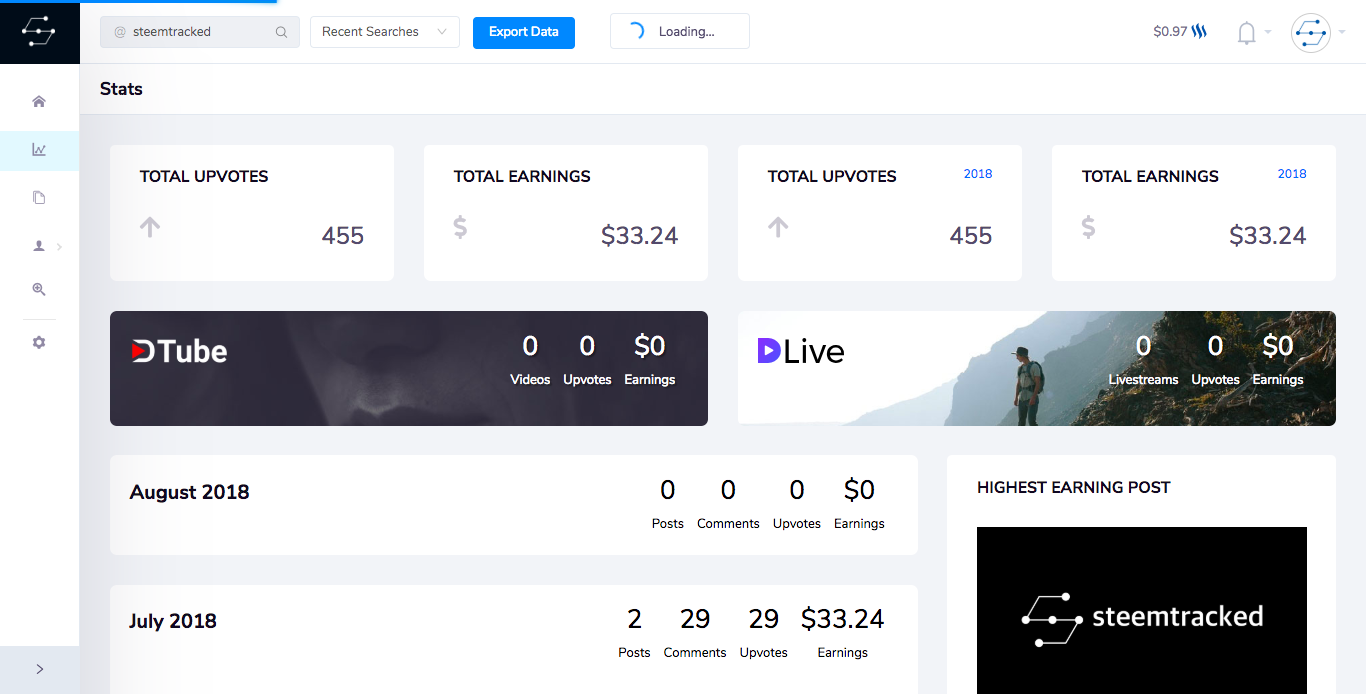Open the Home page from the sidebar
Image resolution: width=1366 pixels, height=694 pixels.
click(39, 101)
